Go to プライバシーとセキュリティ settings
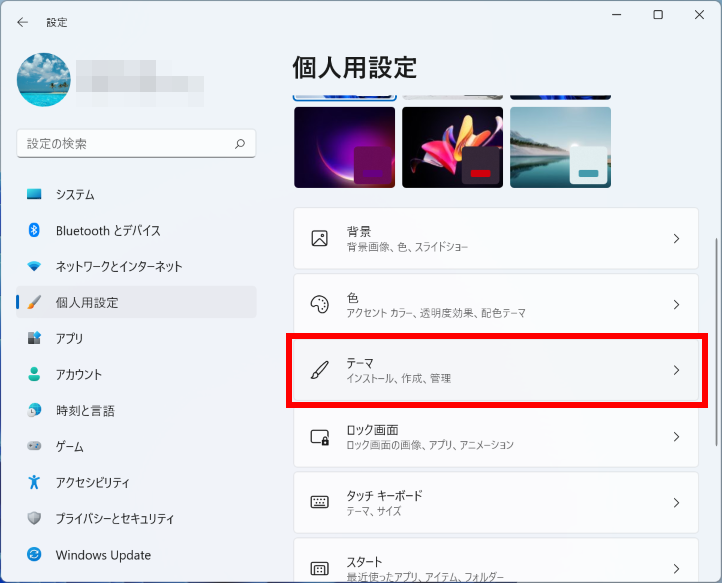 (x=136, y=518)
